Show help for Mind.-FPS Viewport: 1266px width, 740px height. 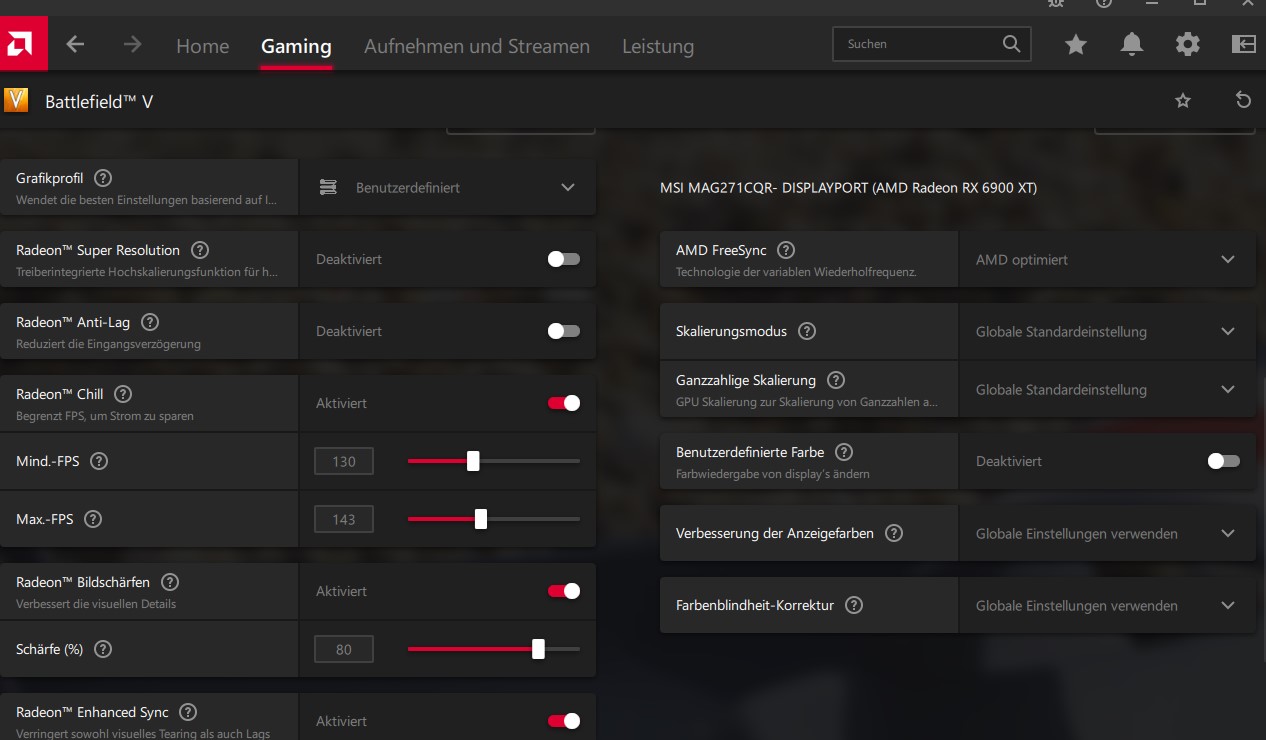pos(99,461)
